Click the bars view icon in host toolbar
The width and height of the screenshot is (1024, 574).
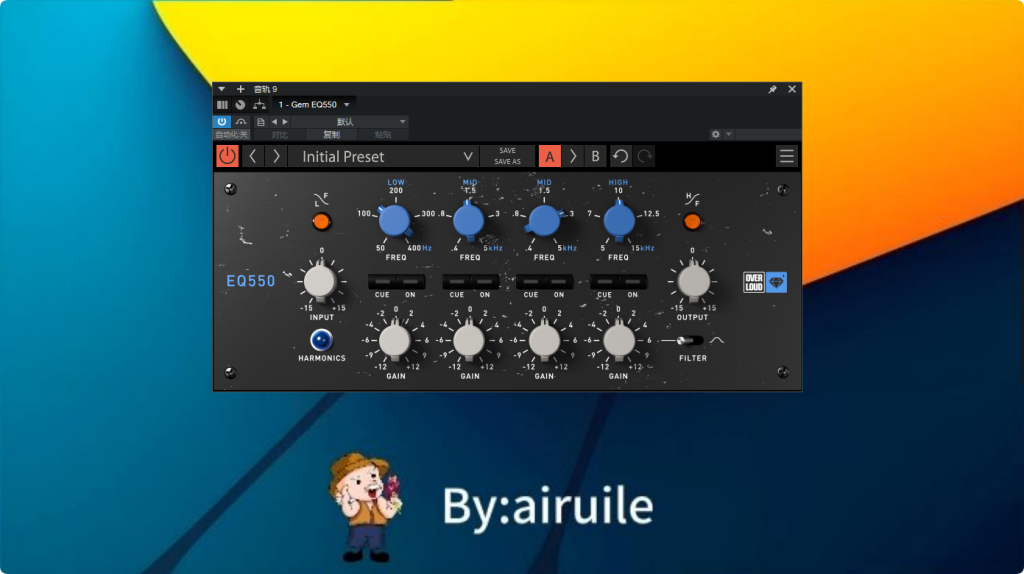[222, 104]
